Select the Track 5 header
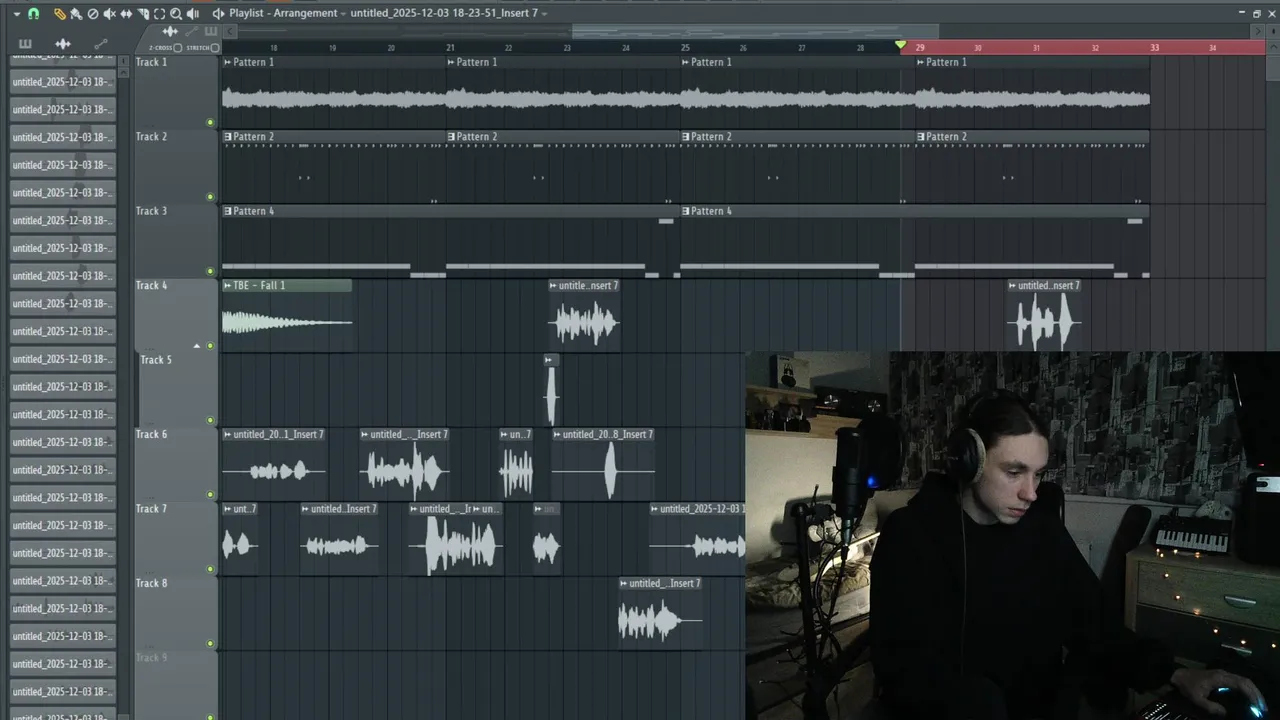This screenshot has width=1280, height=720. tap(178, 390)
